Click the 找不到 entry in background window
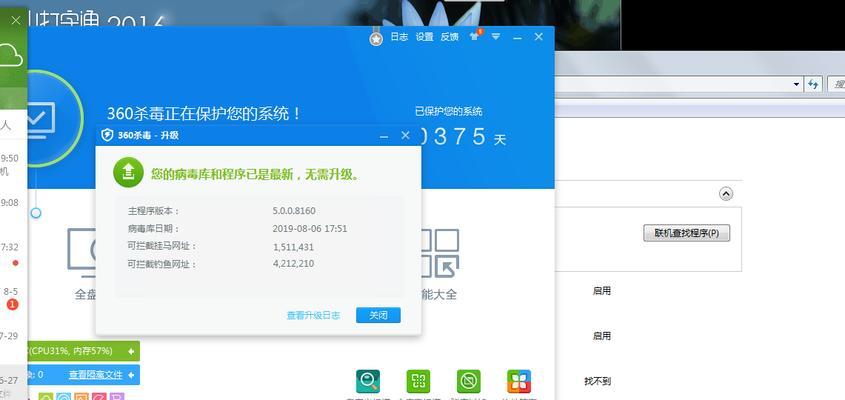845x400 pixels. pyautogui.click(x=598, y=381)
